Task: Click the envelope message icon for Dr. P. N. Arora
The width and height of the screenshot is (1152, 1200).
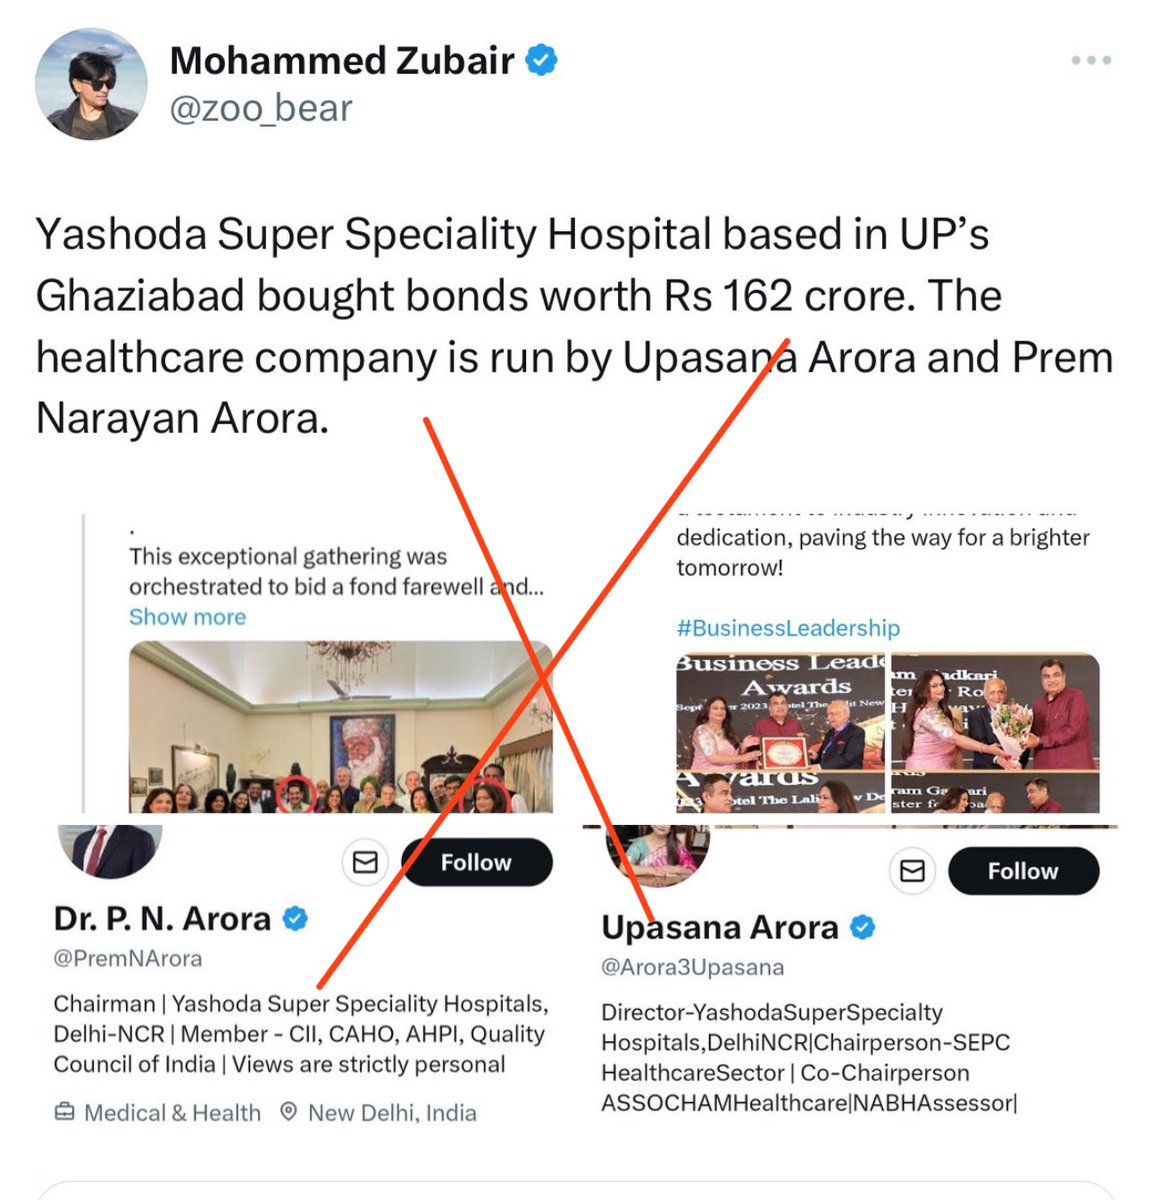Action: click(x=365, y=862)
